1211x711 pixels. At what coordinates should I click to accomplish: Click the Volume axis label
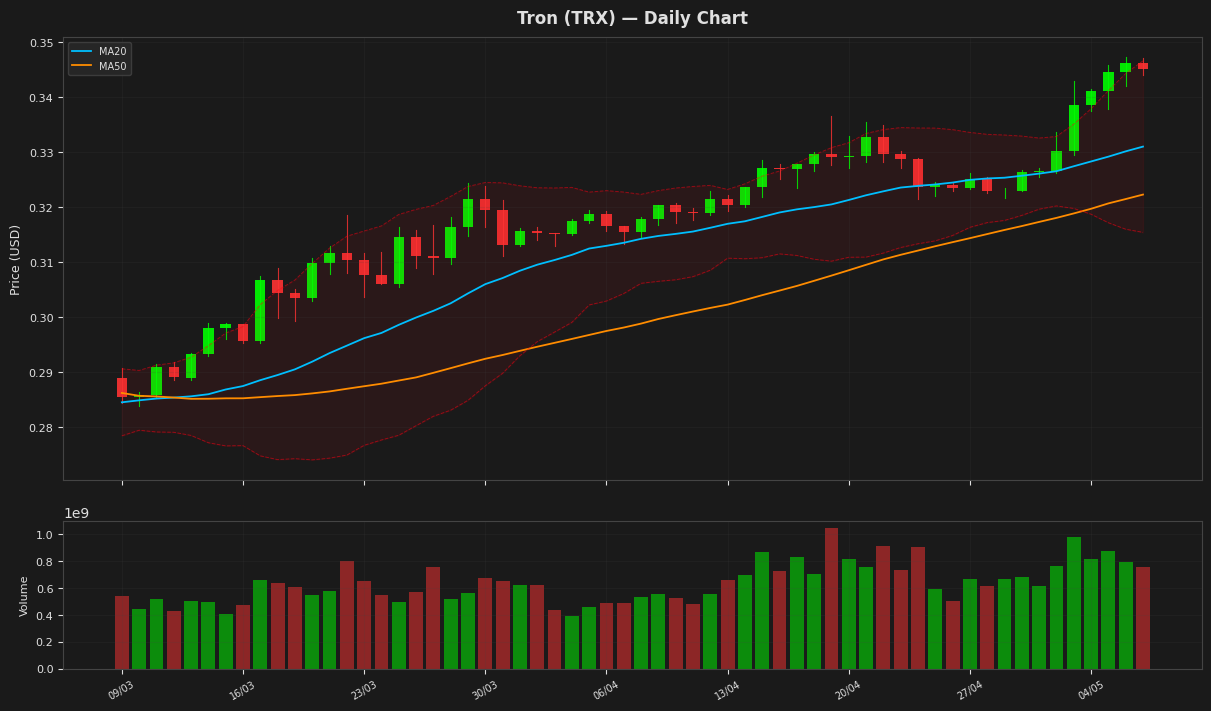[x=24, y=596]
